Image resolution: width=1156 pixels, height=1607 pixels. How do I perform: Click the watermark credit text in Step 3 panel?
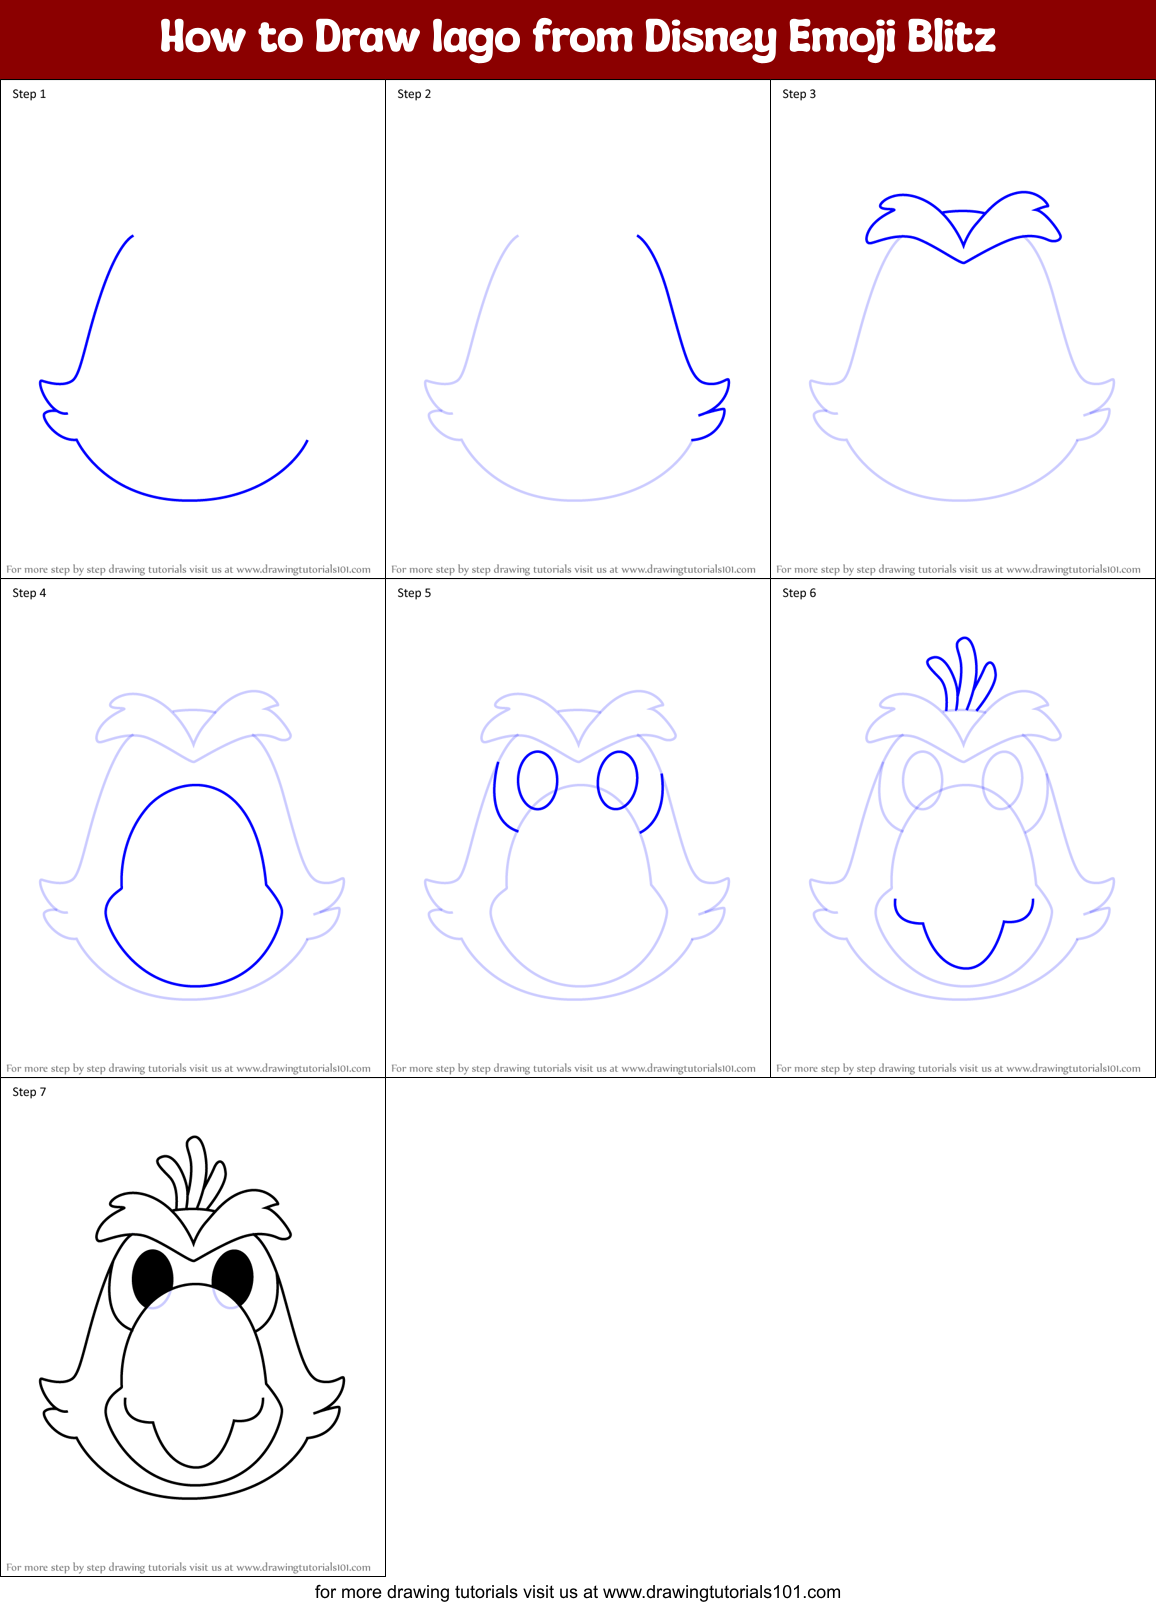click(958, 569)
